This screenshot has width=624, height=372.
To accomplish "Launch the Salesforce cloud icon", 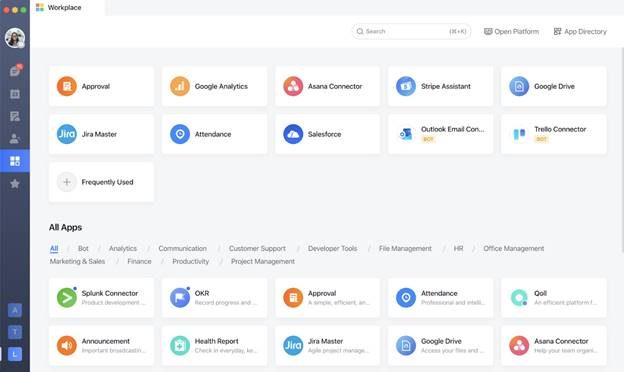I will [293, 134].
